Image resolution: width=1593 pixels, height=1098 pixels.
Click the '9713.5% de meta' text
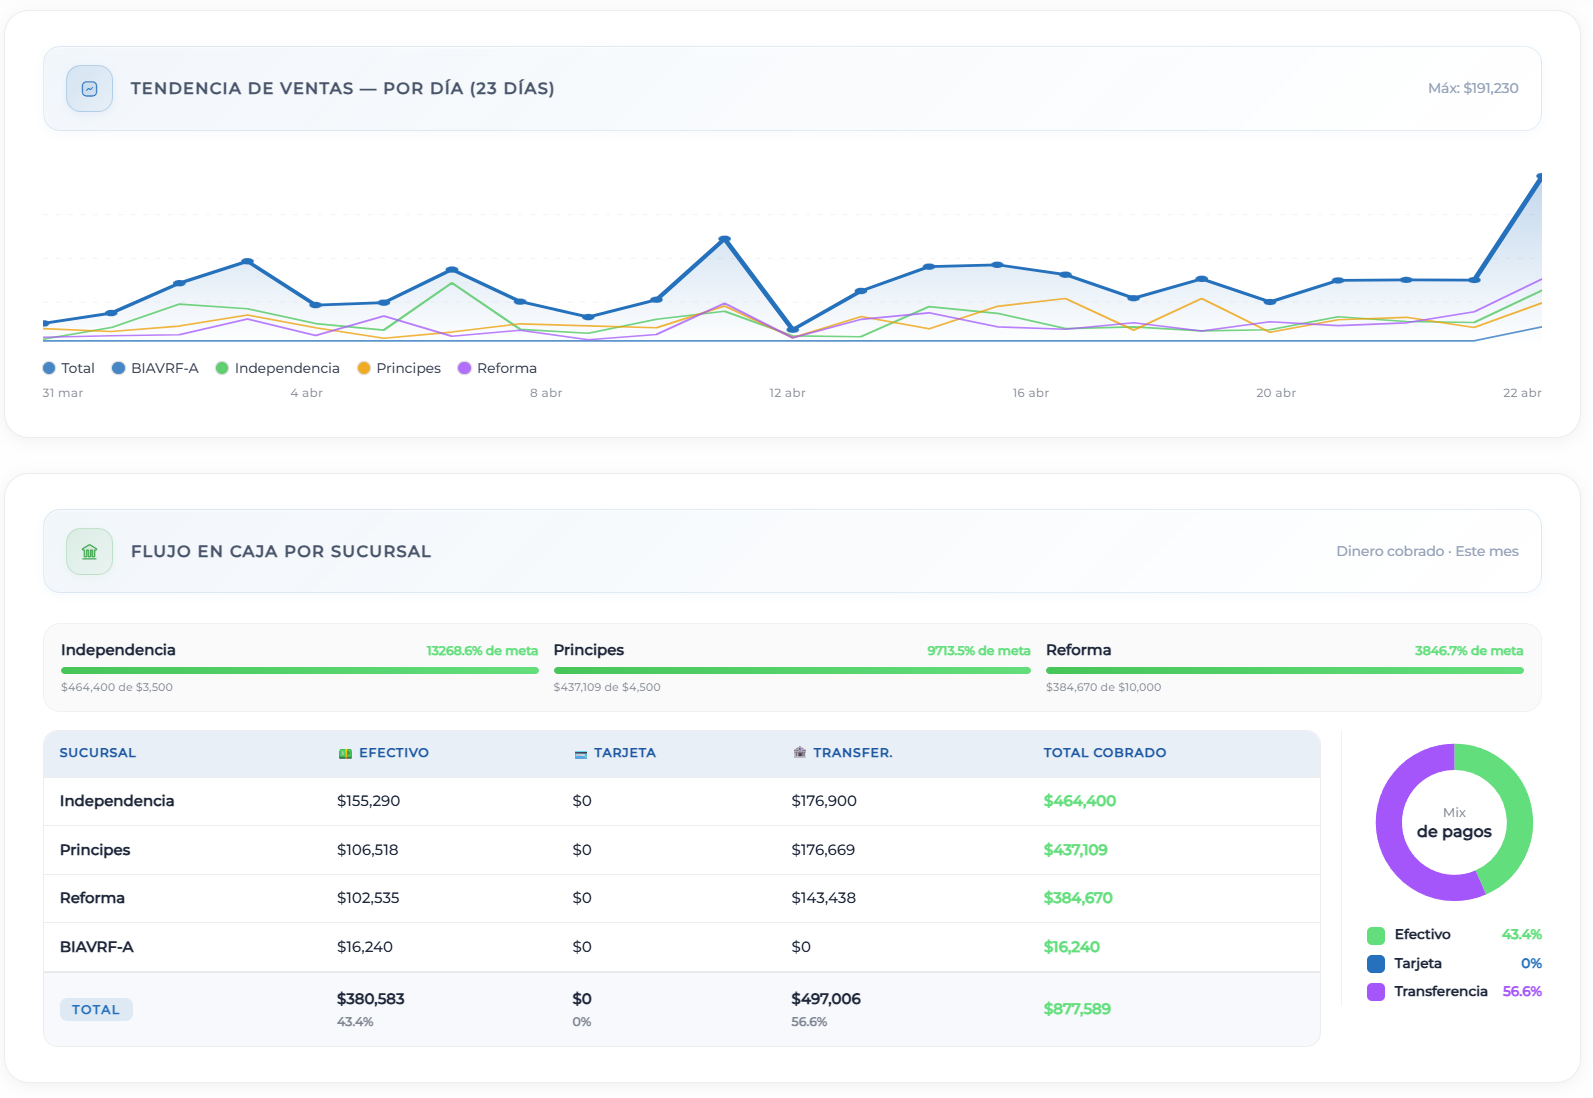(979, 651)
